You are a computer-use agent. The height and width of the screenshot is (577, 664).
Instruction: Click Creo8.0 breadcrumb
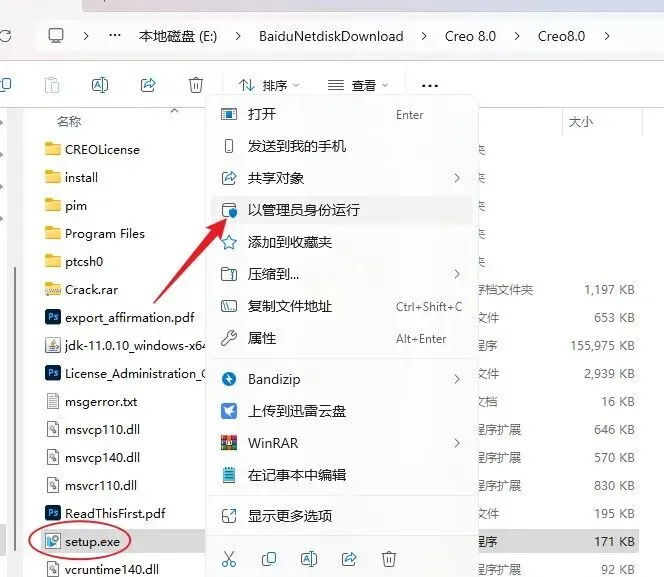pos(561,36)
